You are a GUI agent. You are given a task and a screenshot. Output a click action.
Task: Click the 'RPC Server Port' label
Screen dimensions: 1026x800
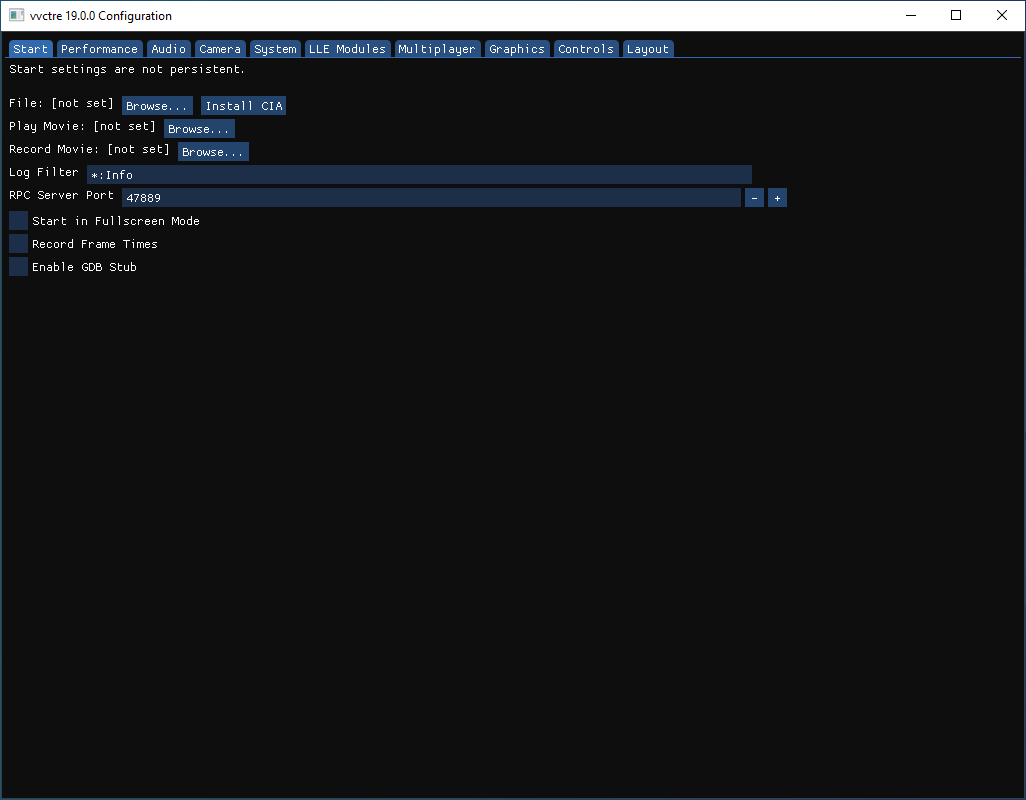(x=62, y=195)
